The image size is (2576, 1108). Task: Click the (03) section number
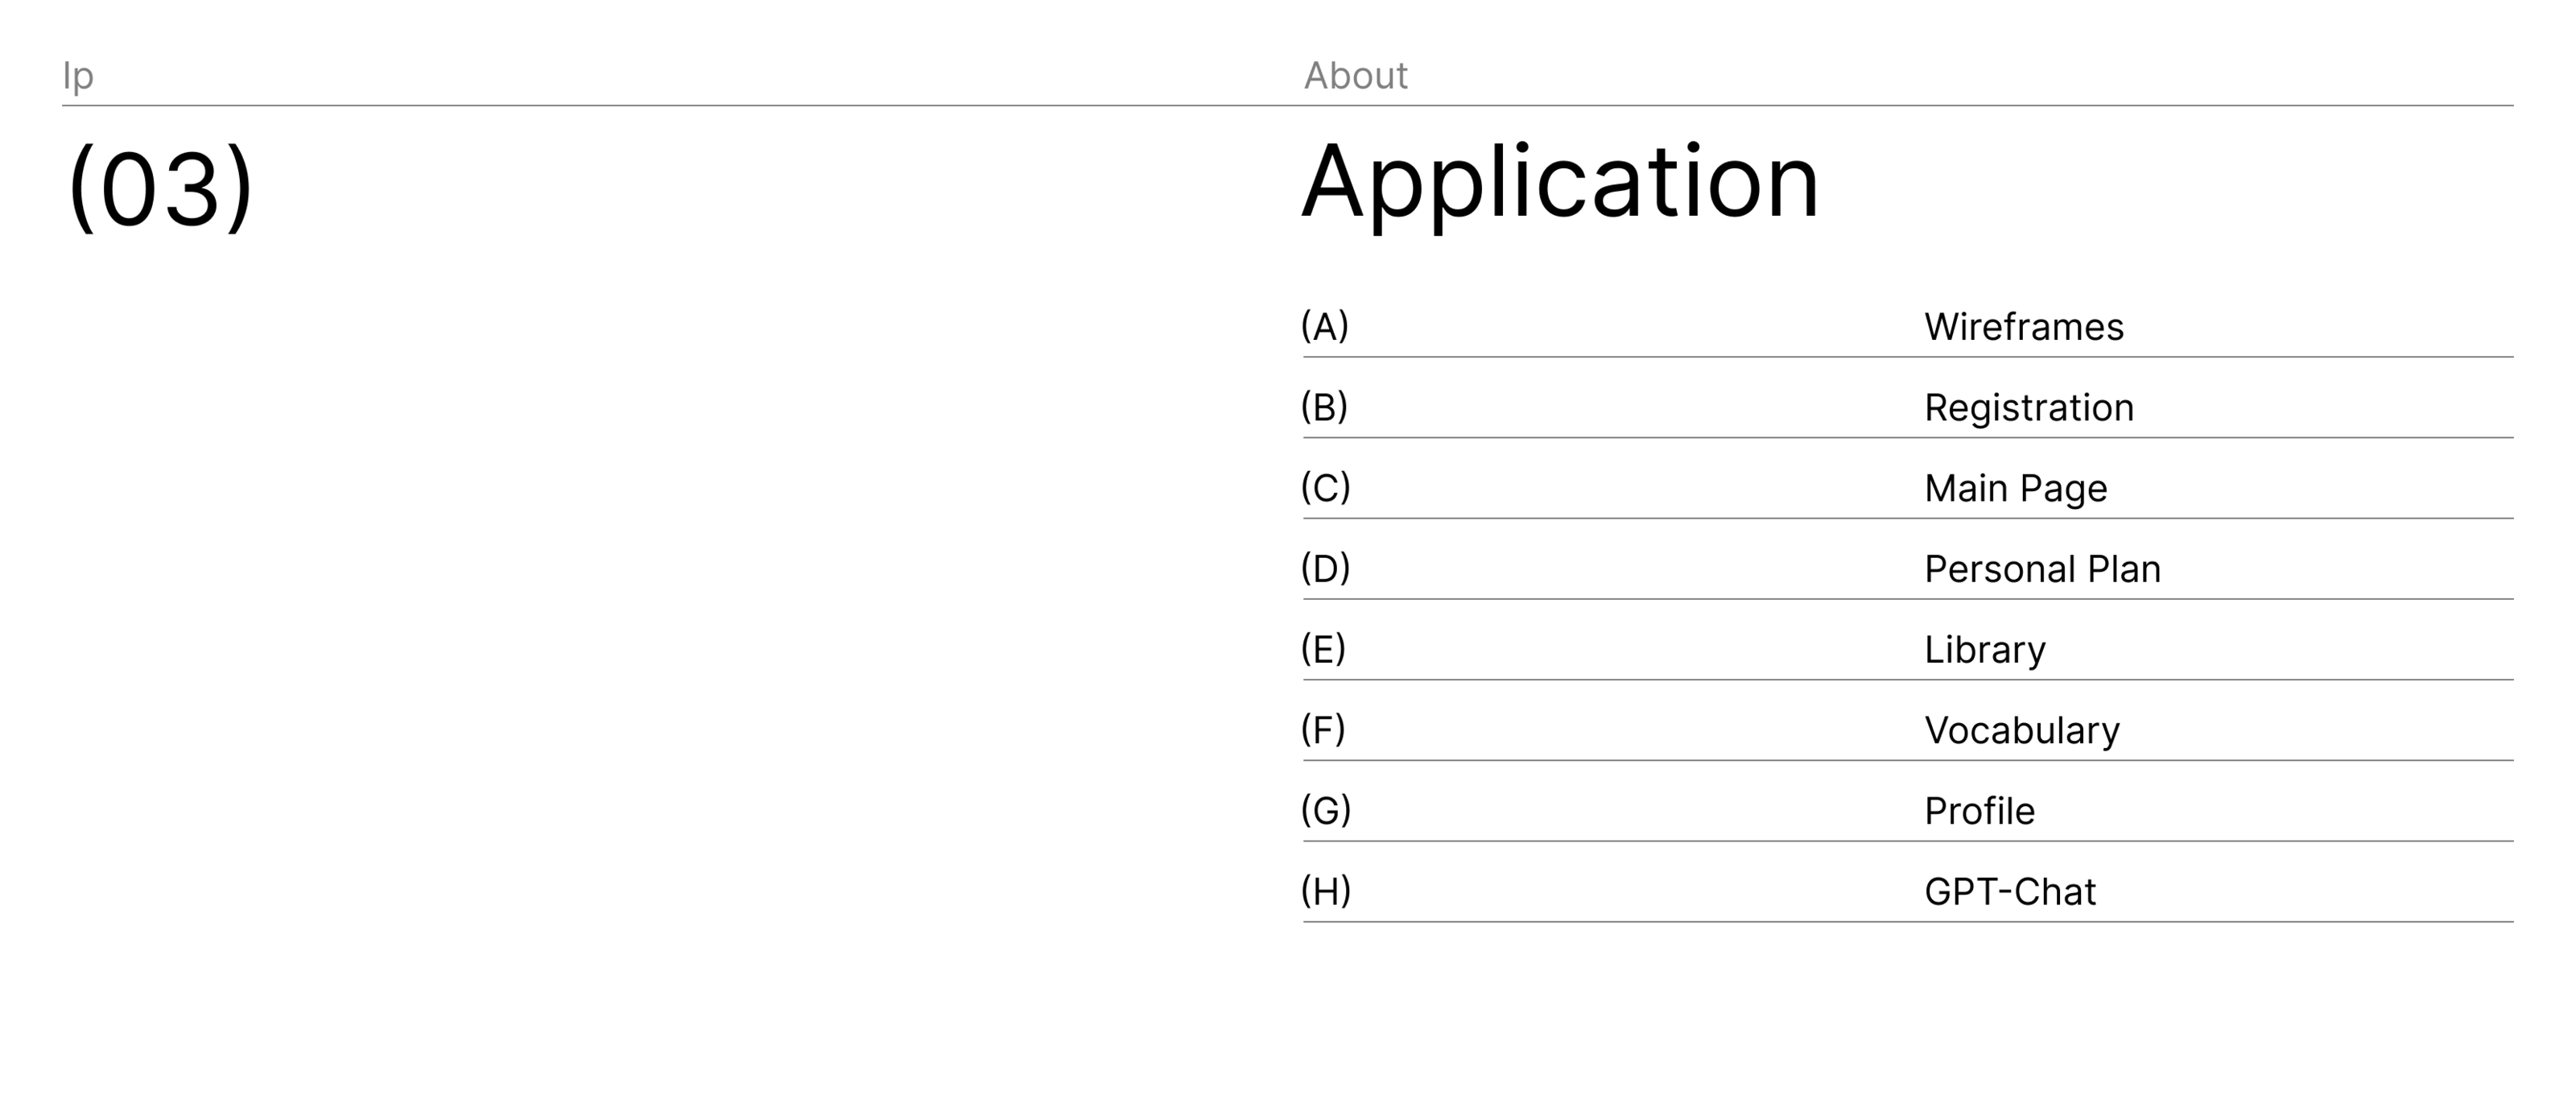point(160,187)
